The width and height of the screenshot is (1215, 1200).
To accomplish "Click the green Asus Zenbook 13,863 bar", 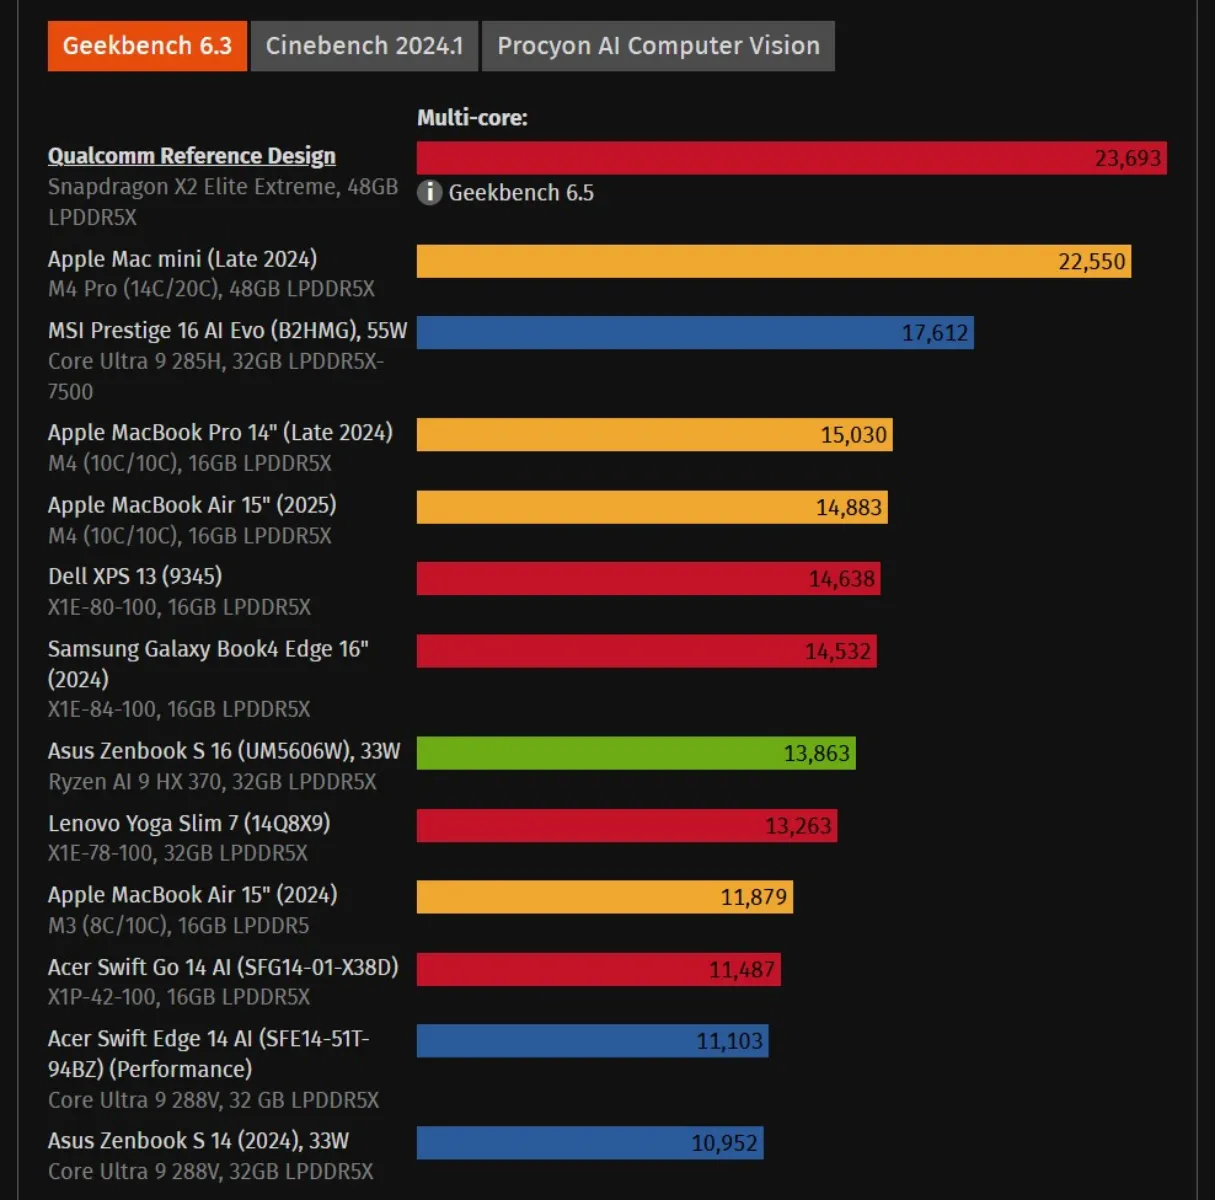I will click(x=636, y=753).
